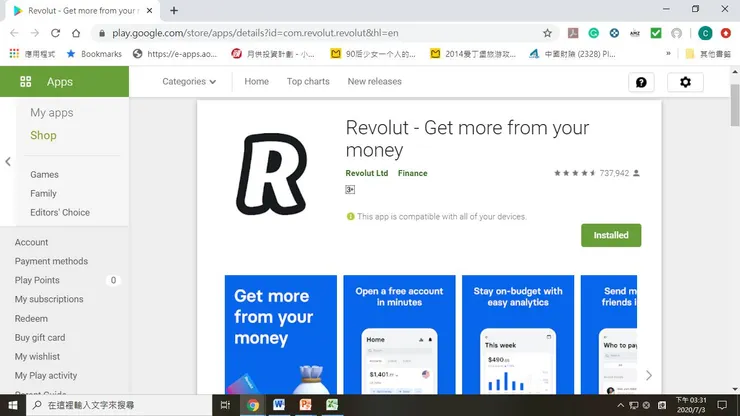Viewport: 740px width, 416px height.
Task: Click the Windows taskbar search box
Action: tap(119, 405)
